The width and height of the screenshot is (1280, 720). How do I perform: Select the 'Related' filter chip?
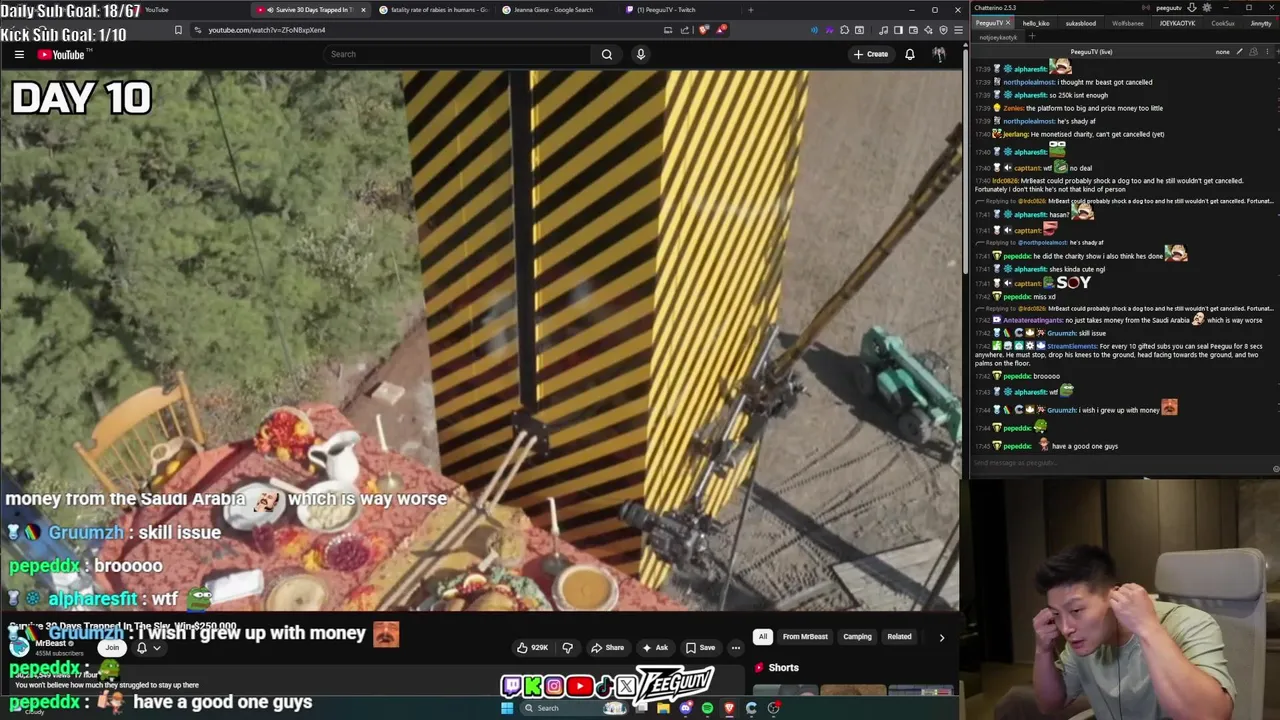[x=899, y=637]
